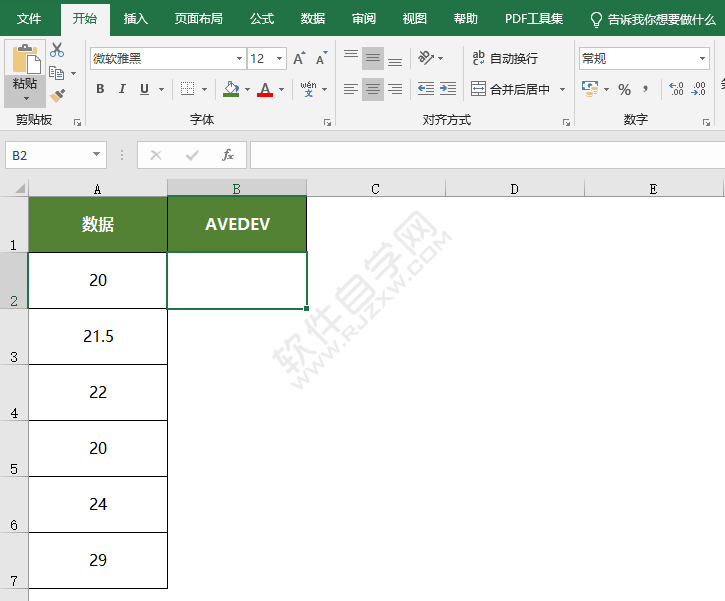Toggle middle vertical alignment
This screenshot has height=601, width=725.
[373, 59]
